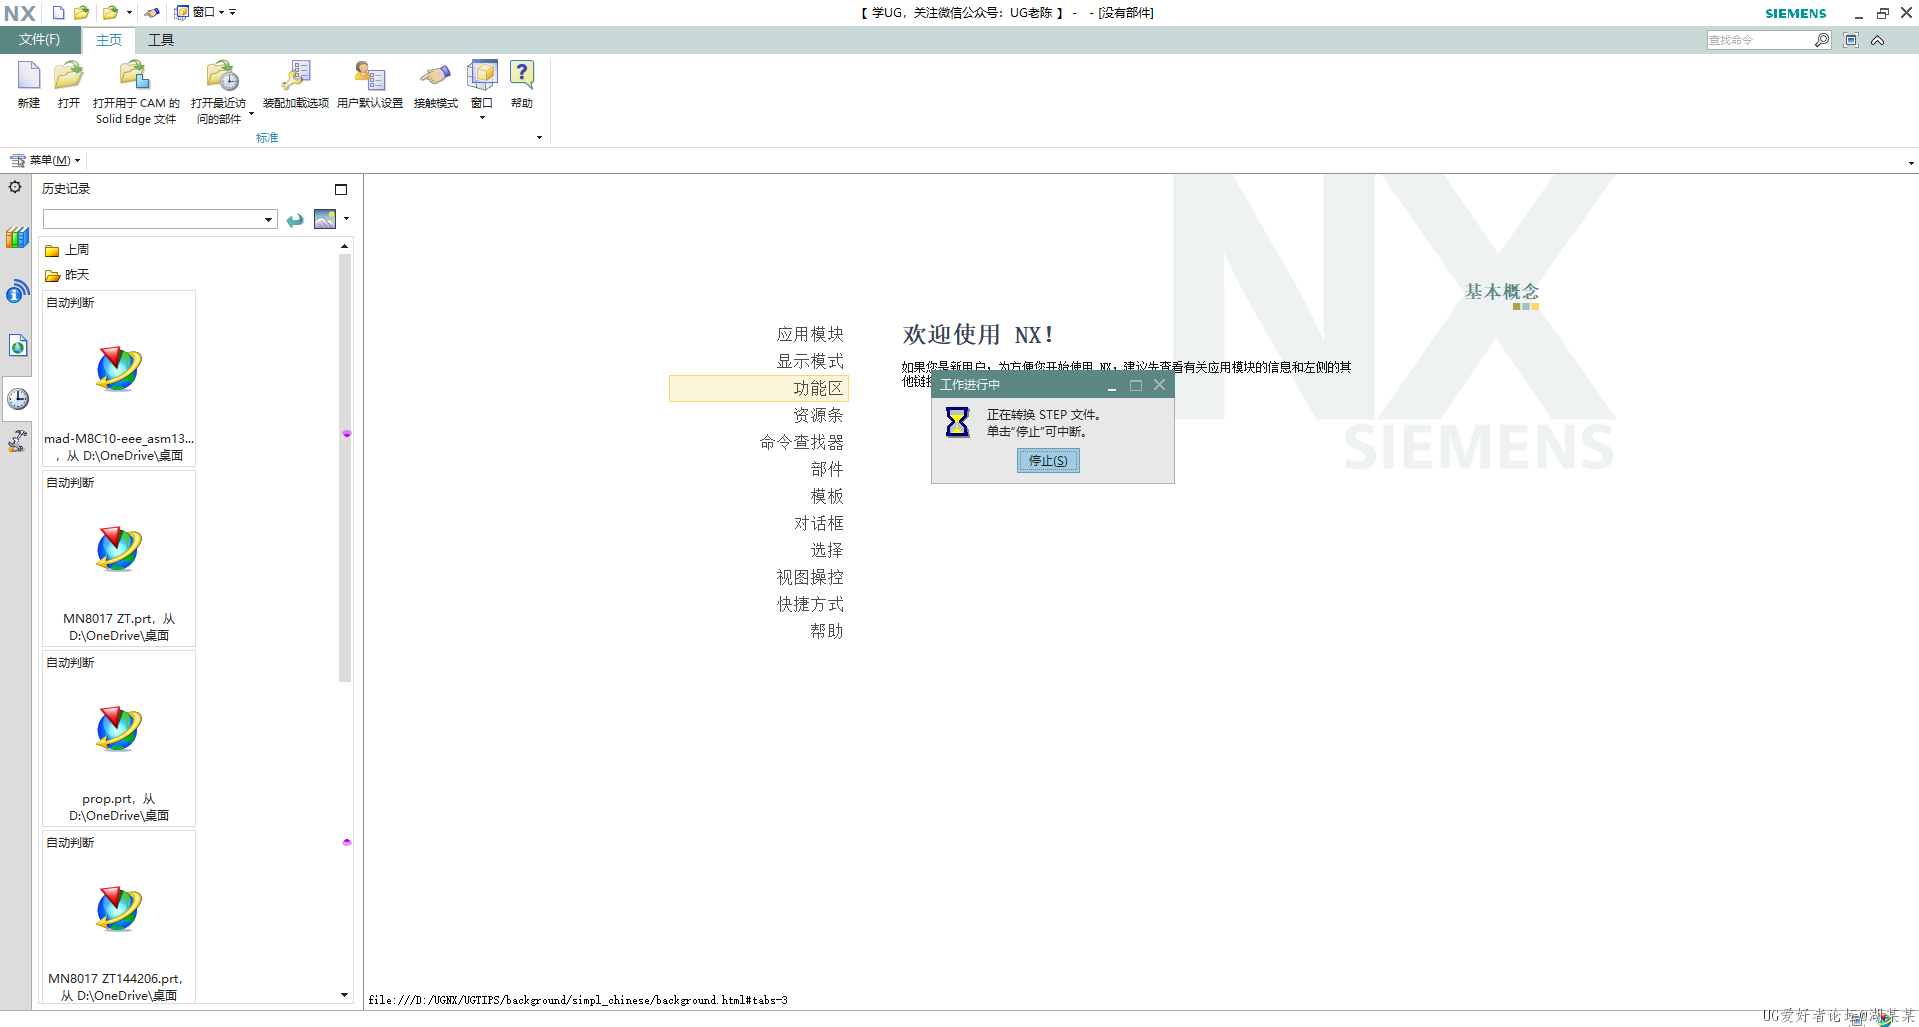Switch to the 工具 tools tab
This screenshot has height=1027, width=1919.
pos(161,40)
